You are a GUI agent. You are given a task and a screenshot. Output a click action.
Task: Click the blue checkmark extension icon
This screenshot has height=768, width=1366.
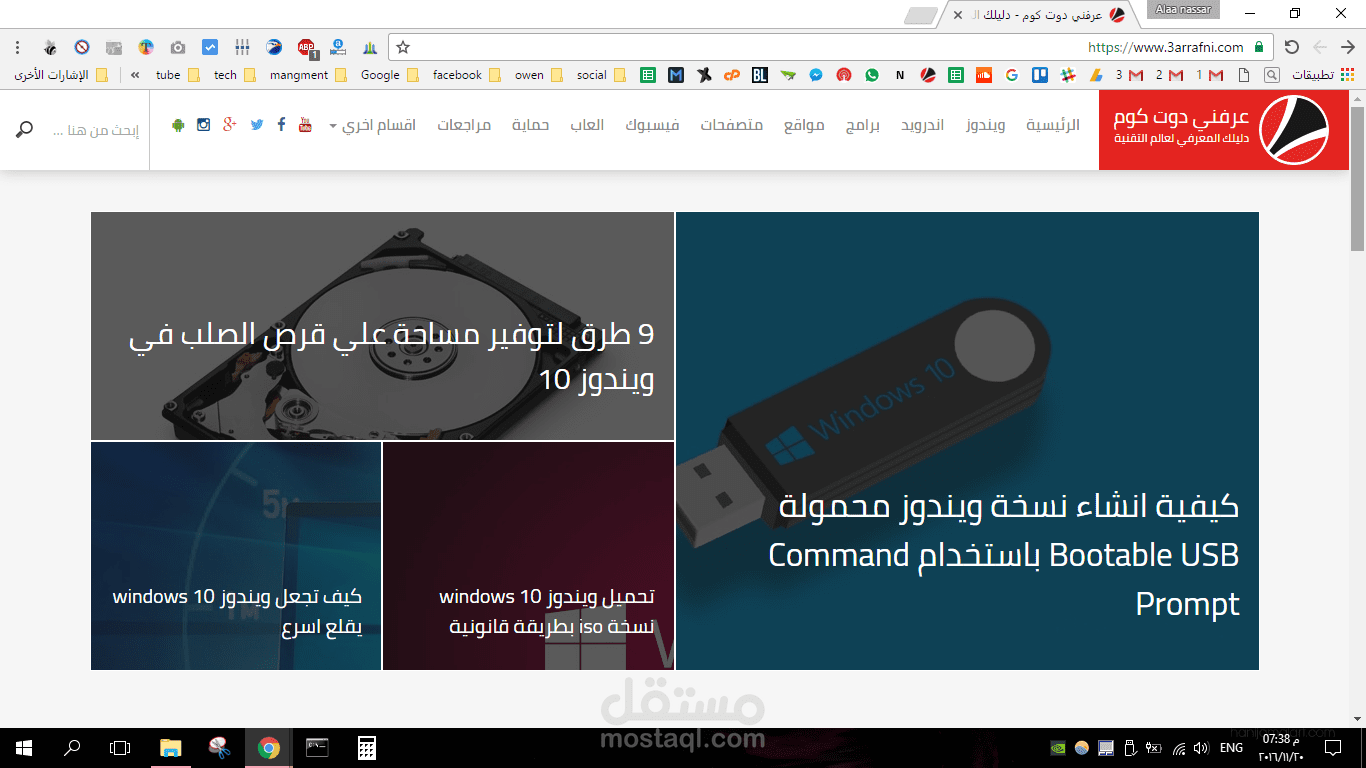coord(209,47)
